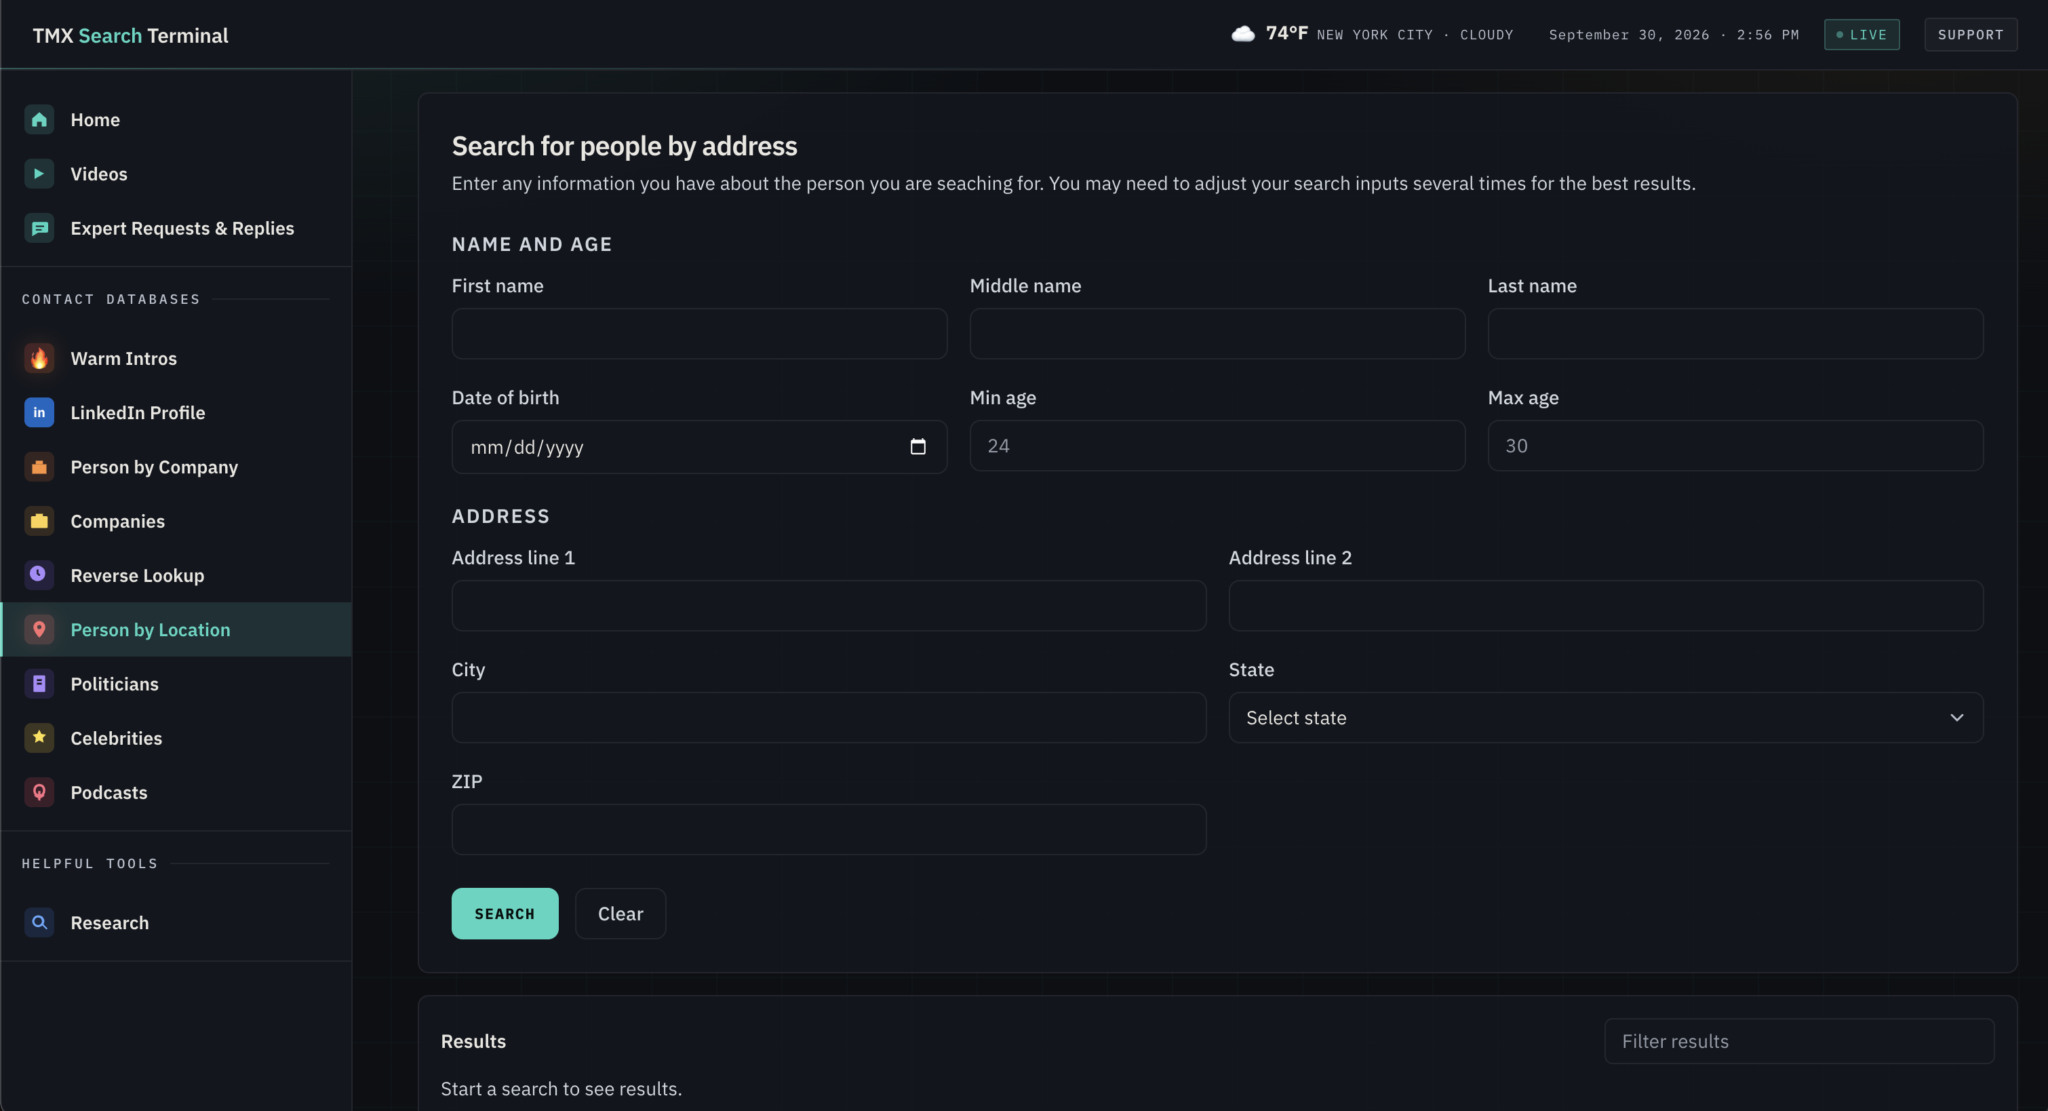The image size is (2048, 1111).
Task: Click the Max age field
Action: pyautogui.click(x=1735, y=446)
